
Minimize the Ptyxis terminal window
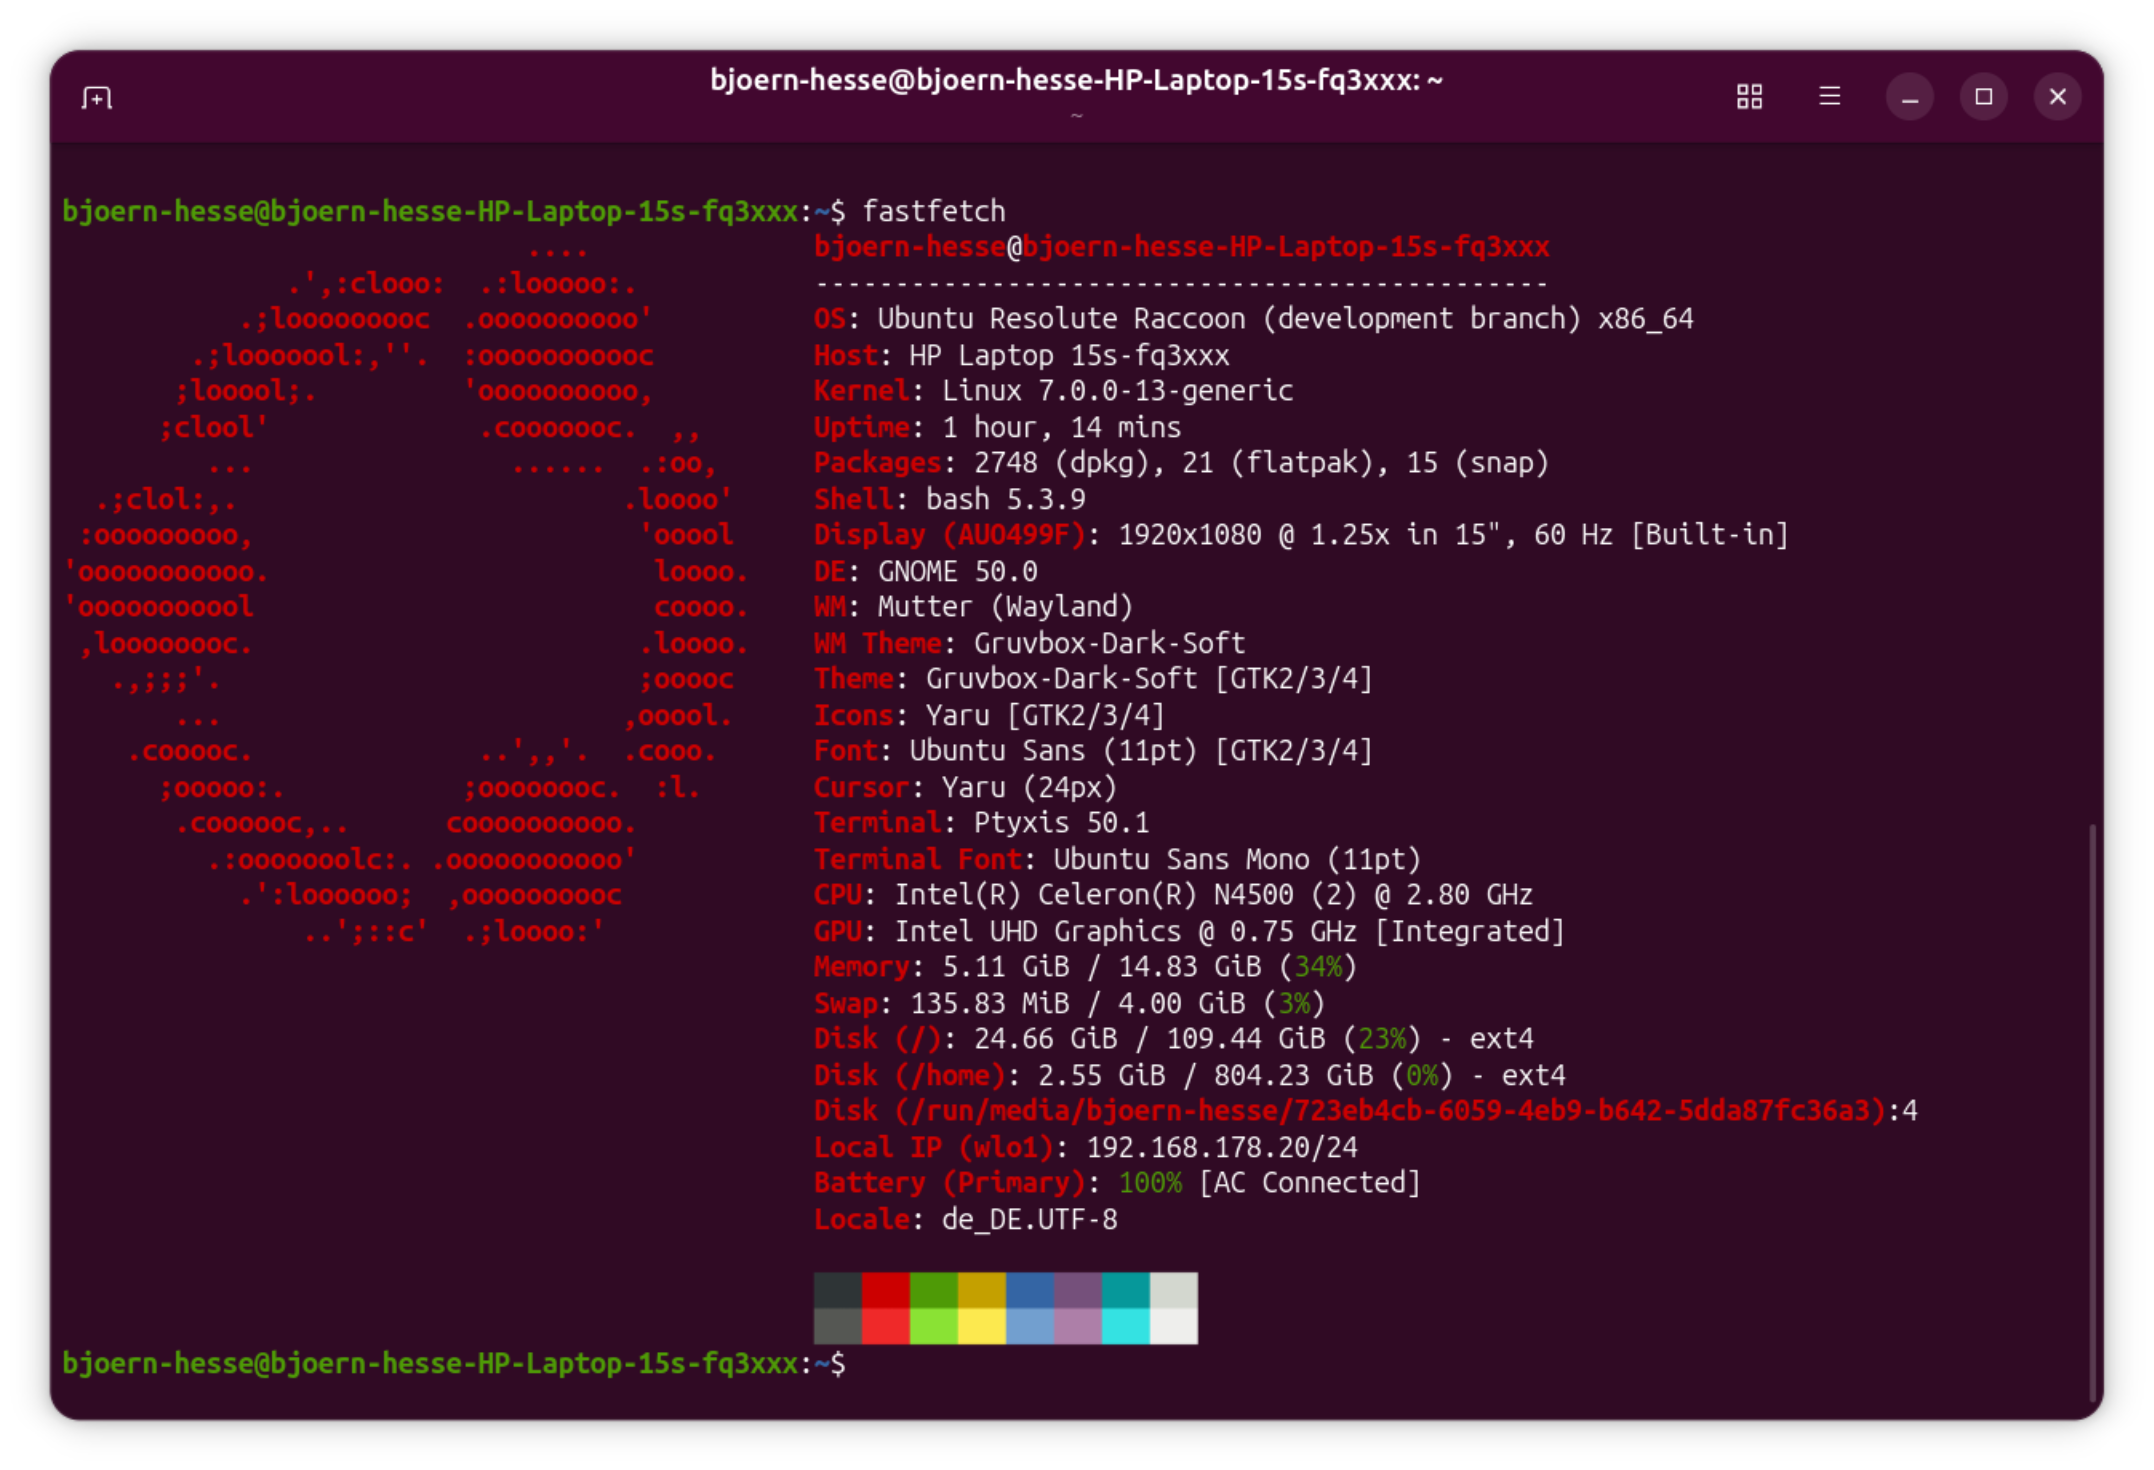point(1909,97)
